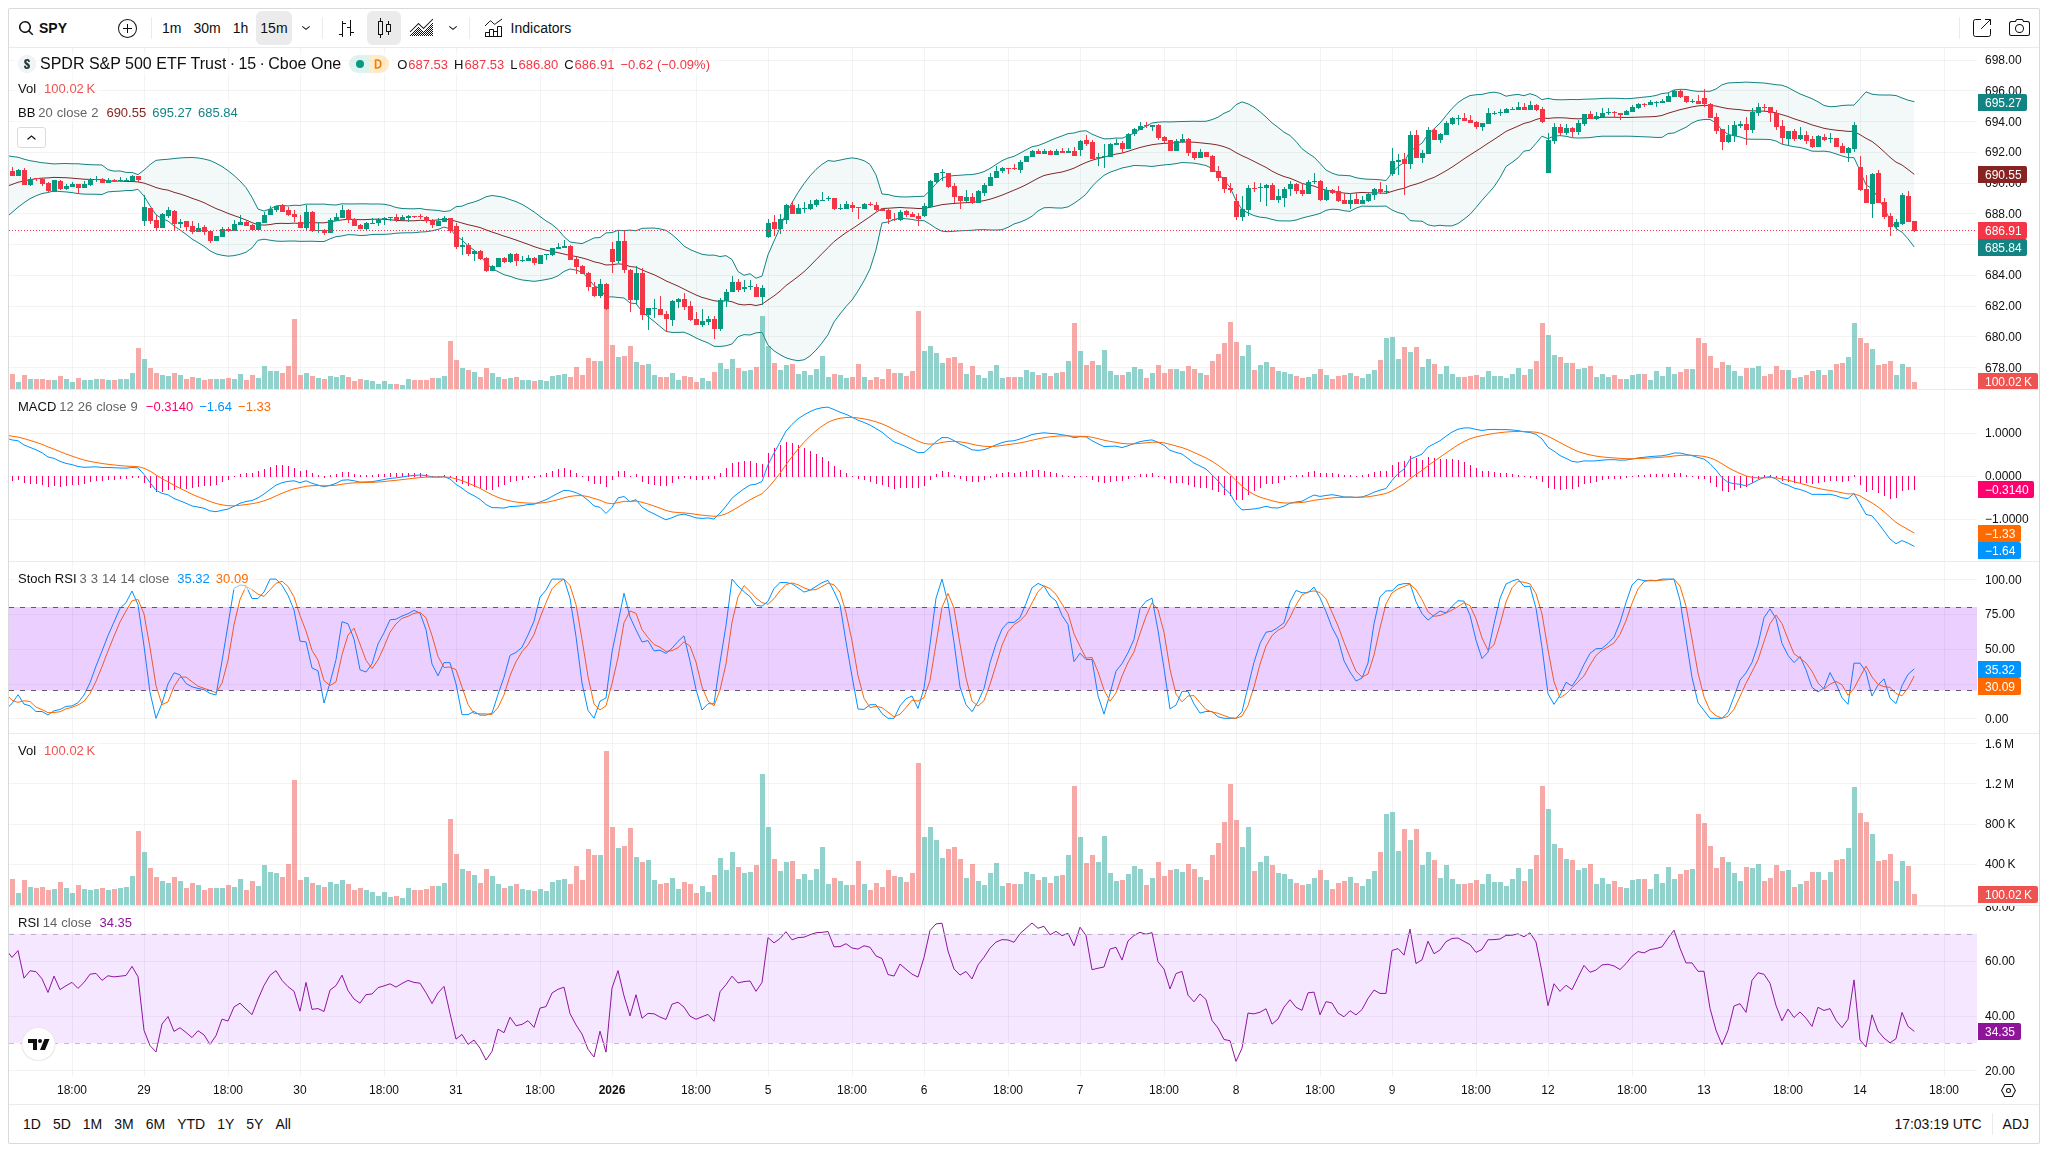The height and width of the screenshot is (1152, 2048).
Task: Open the time interval dropdown arrow
Action: pos(306,28)
